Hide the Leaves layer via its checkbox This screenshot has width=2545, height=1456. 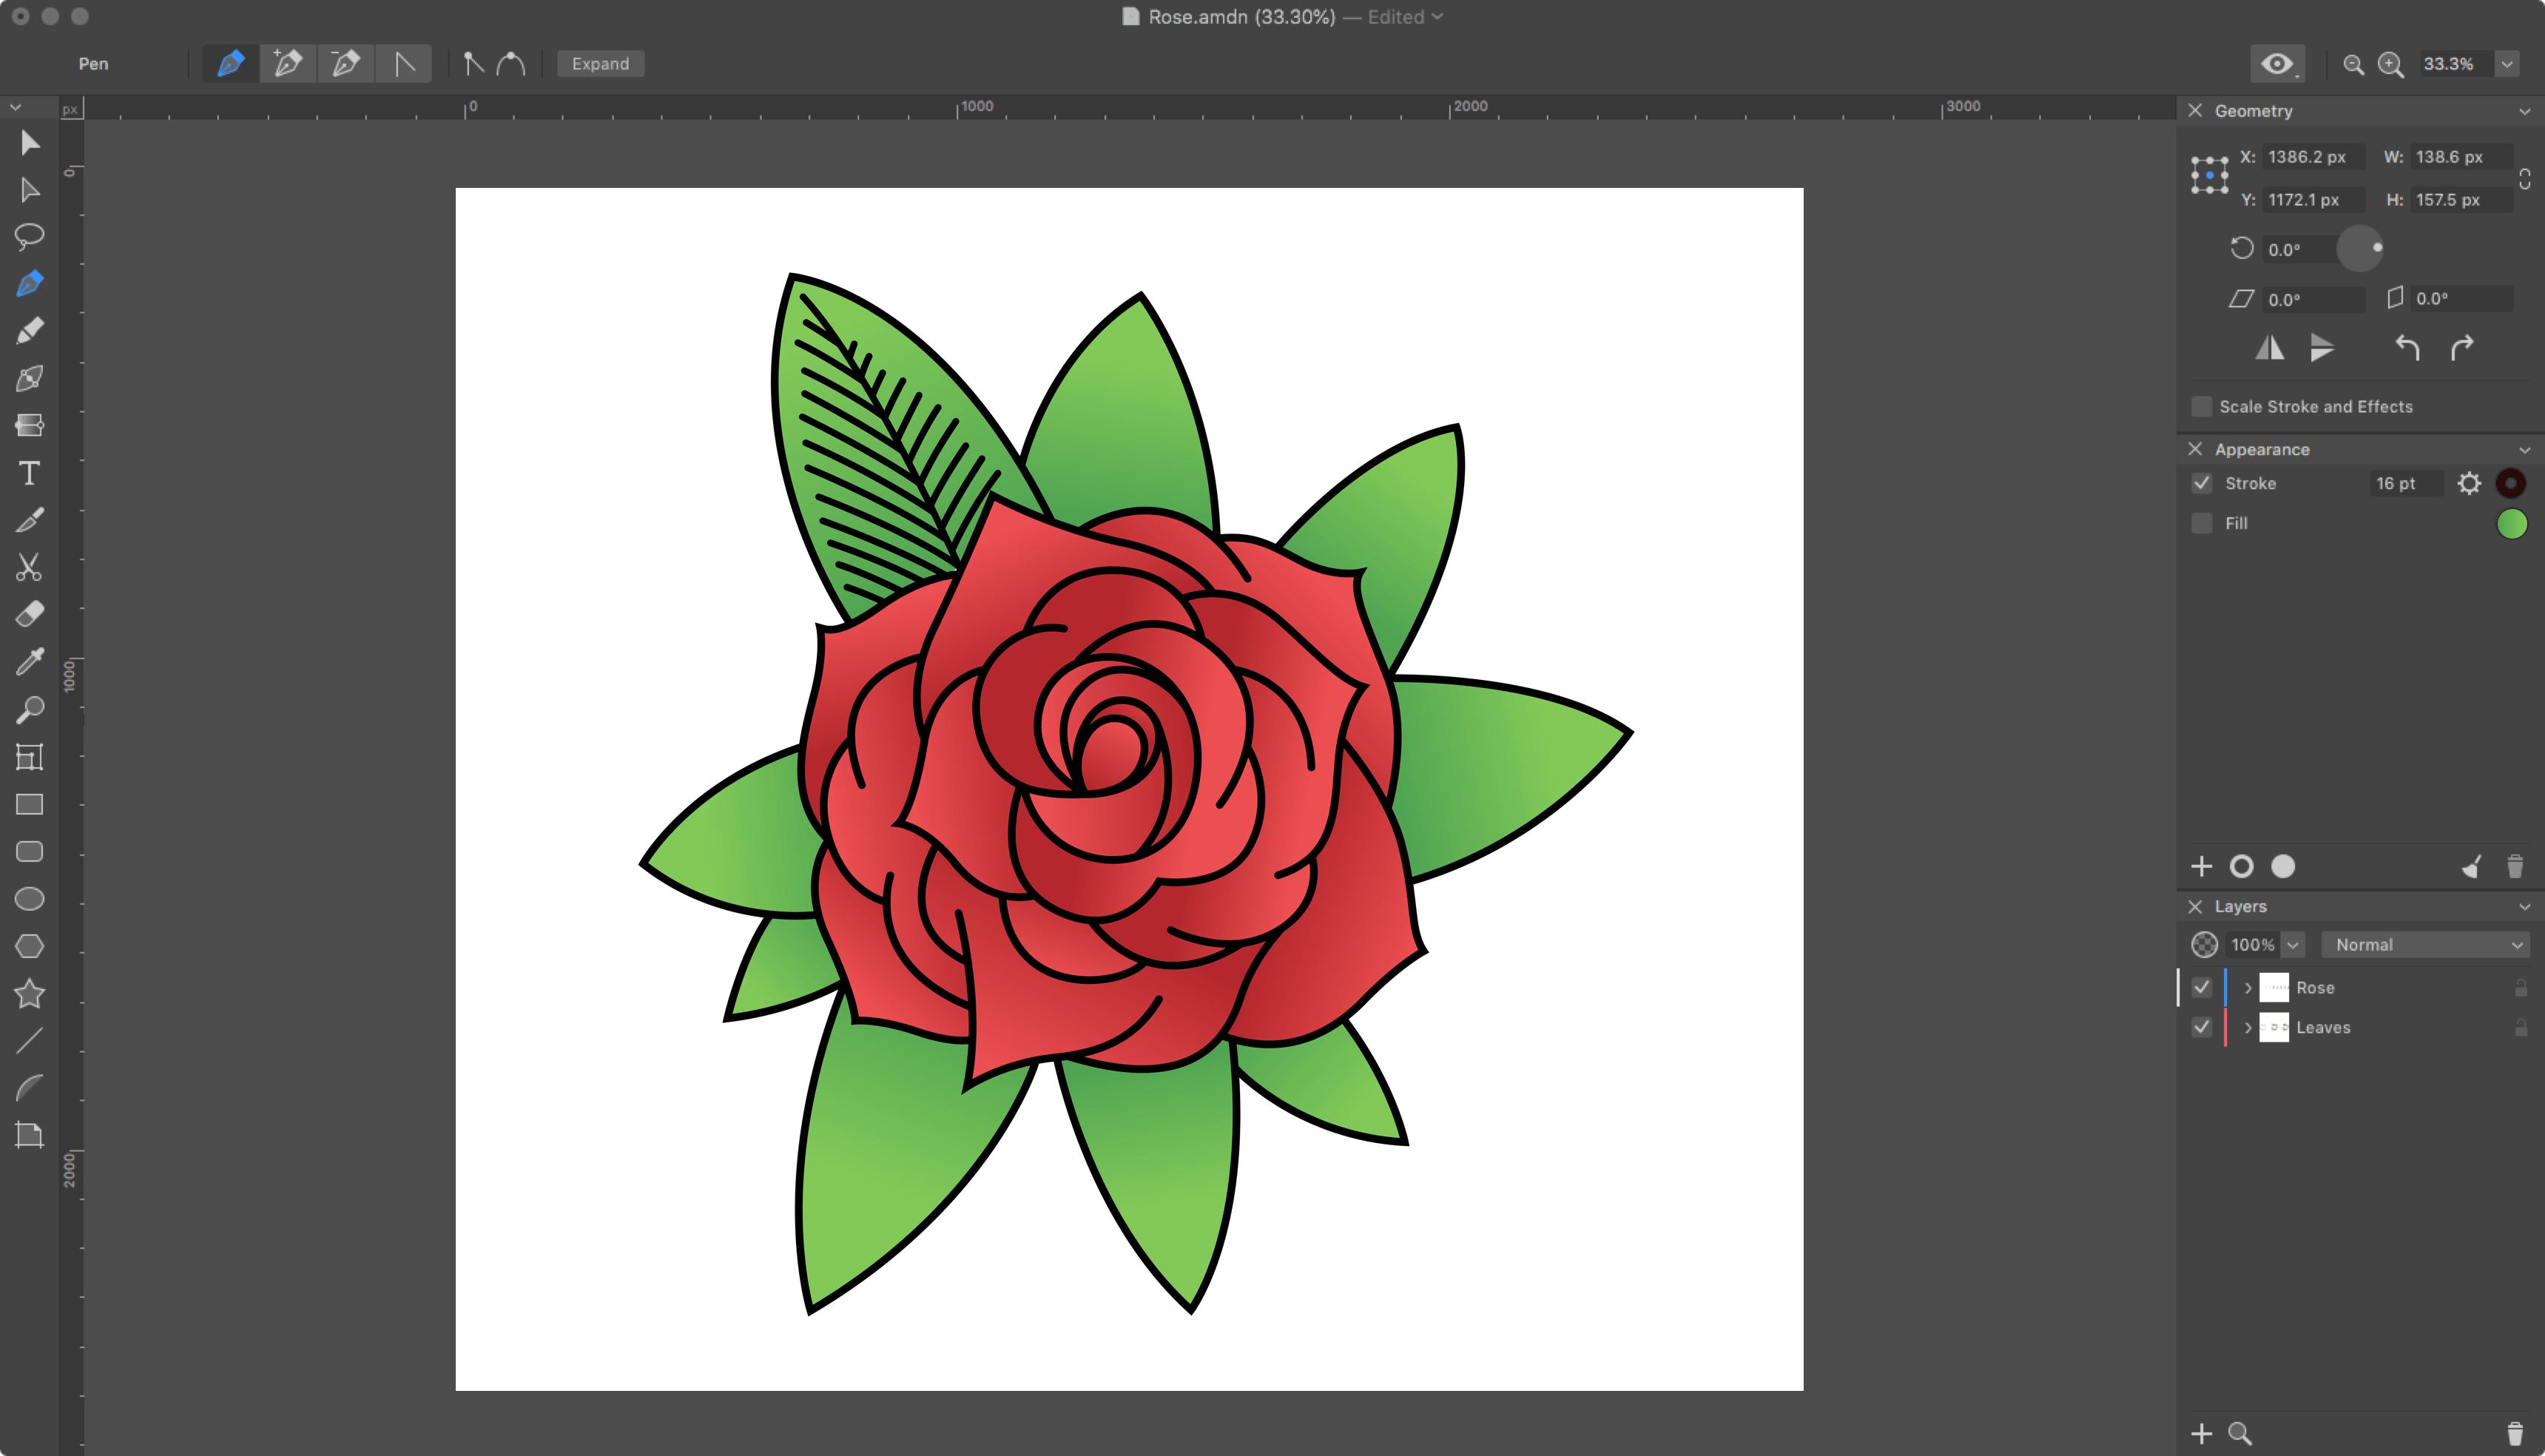click(x=2201, y=1028)
